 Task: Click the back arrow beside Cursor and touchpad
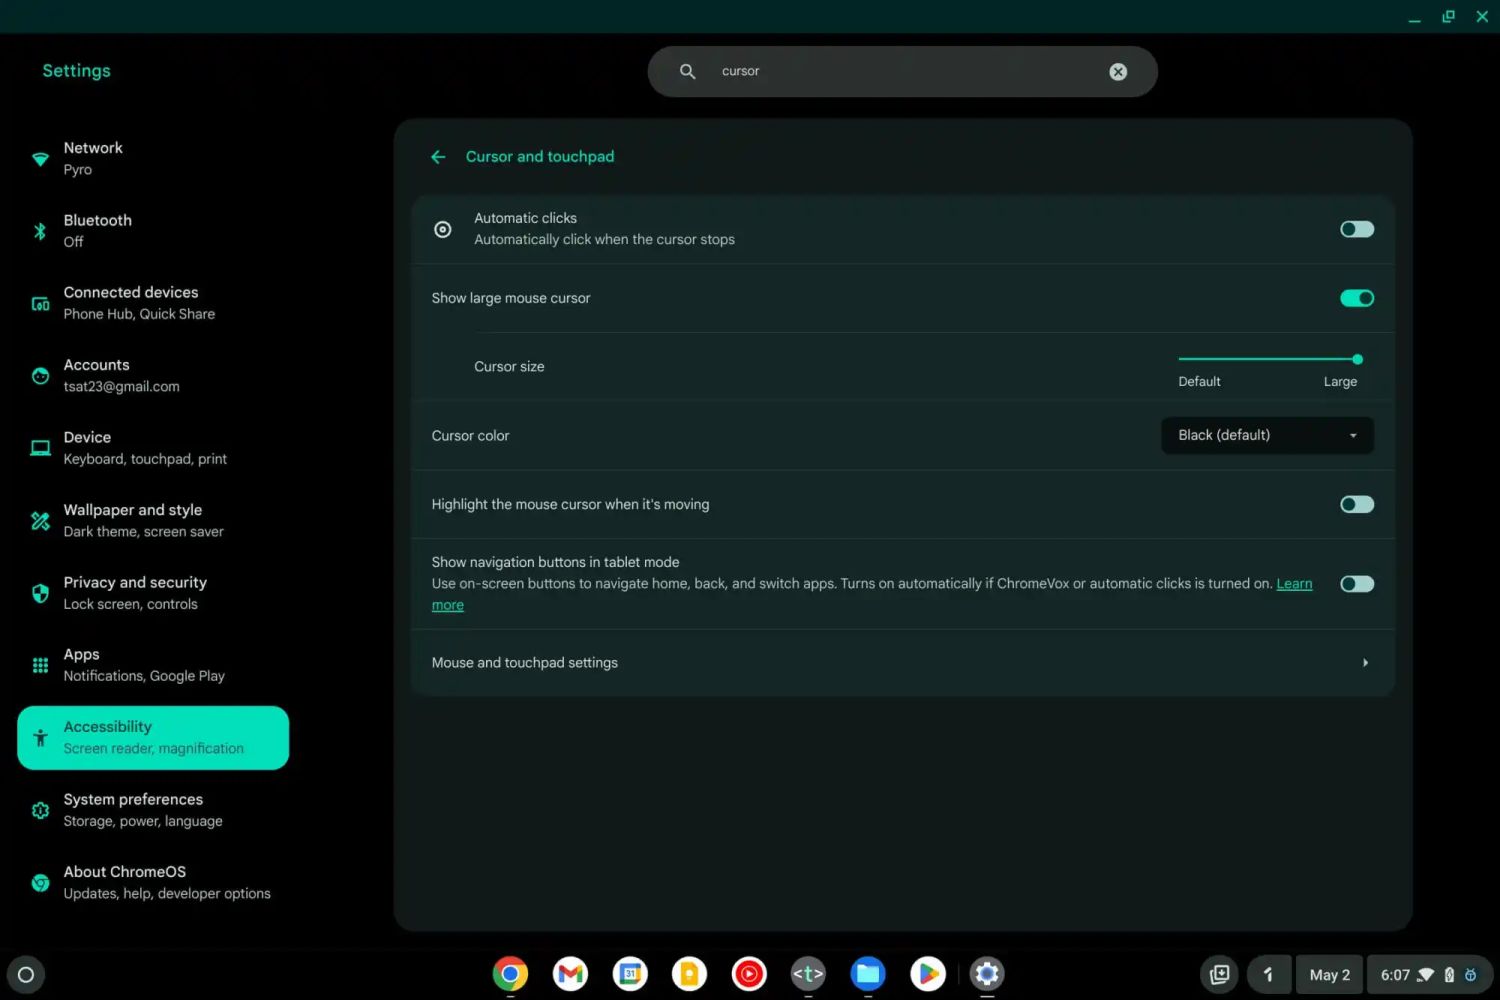(438, 157)
